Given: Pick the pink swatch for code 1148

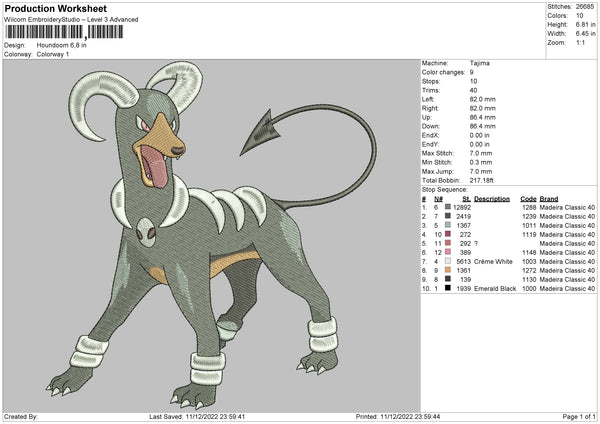Looking at the screenshot, I should (x=447, y=252).
